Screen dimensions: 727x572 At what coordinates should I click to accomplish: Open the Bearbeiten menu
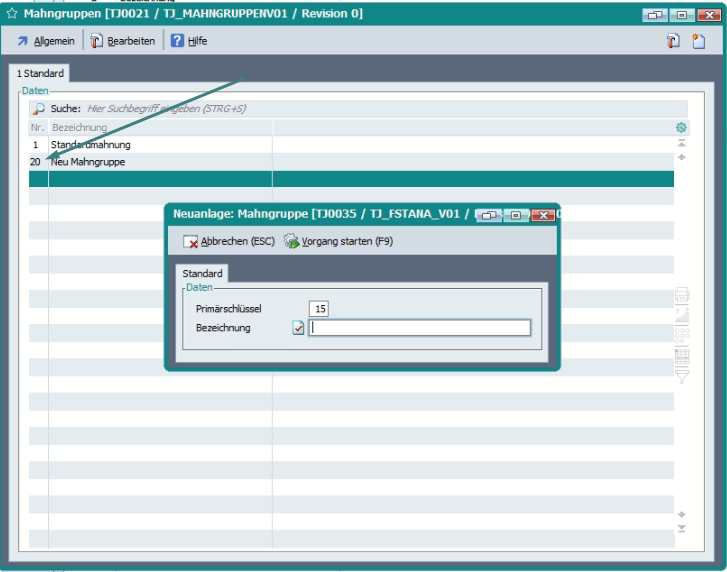click(123, 41)
